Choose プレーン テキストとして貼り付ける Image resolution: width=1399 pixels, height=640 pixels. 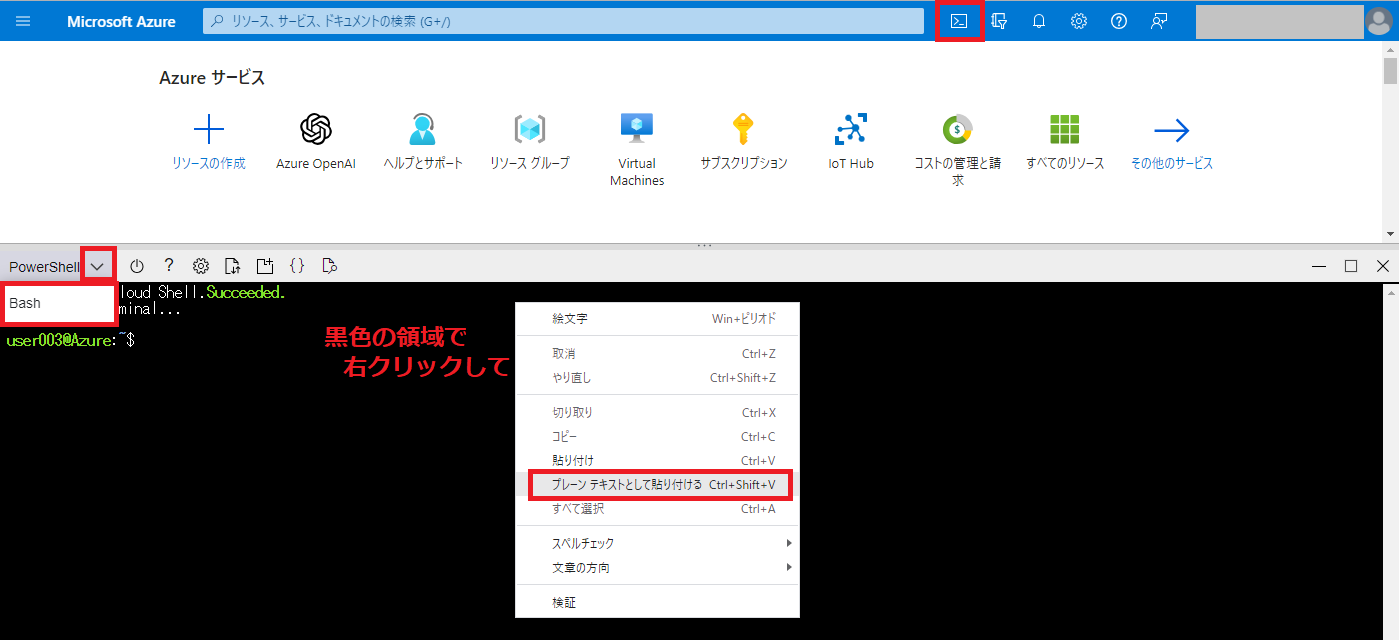pyautogui.click(x=659, y=485)
